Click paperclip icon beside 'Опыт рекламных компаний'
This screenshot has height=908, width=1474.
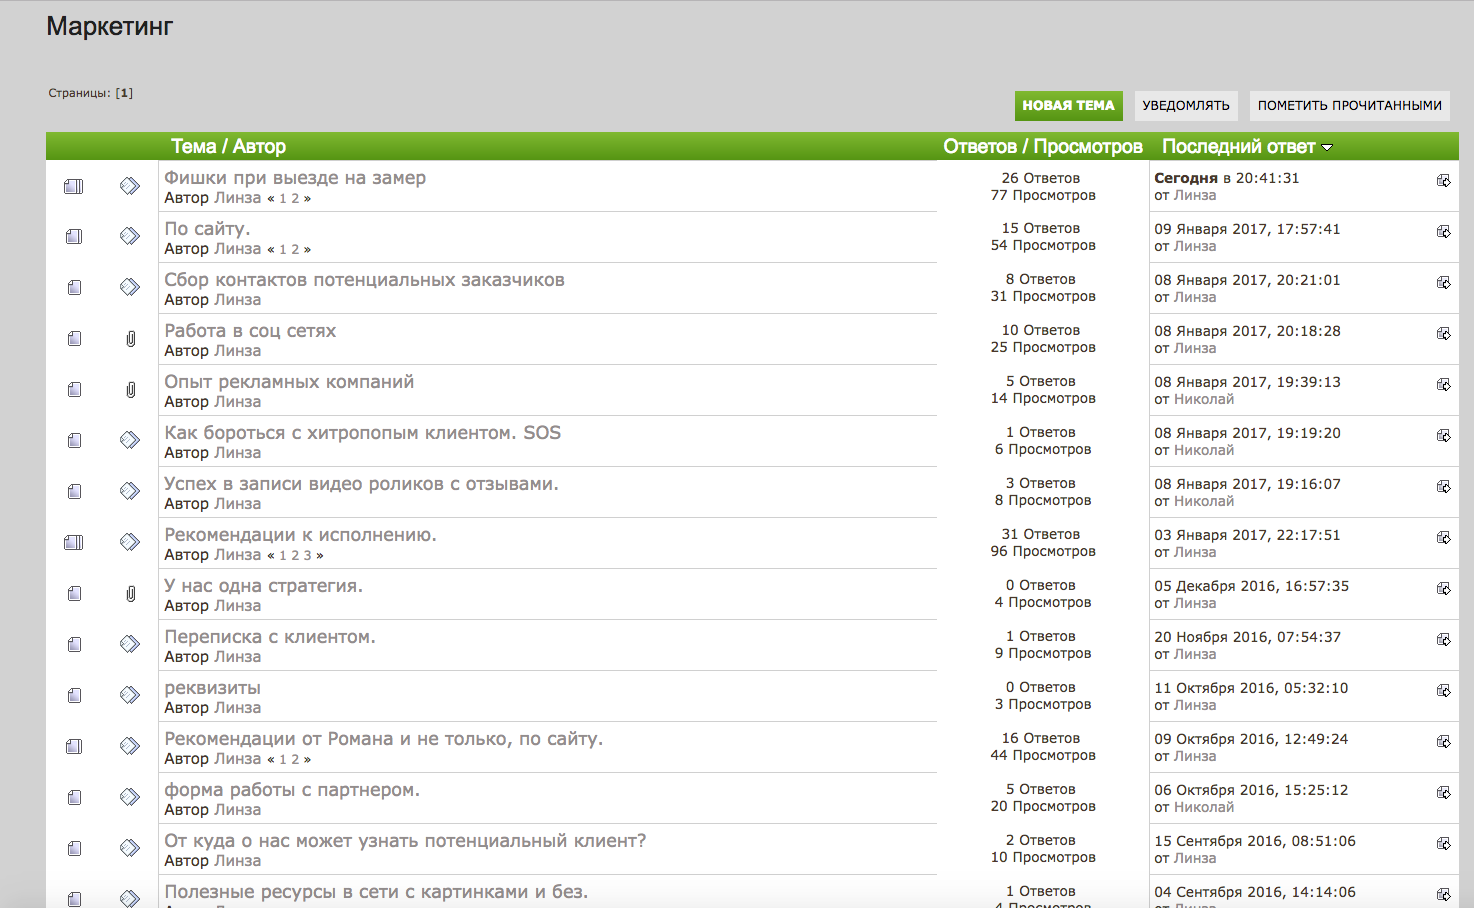(x=130, y=390)
